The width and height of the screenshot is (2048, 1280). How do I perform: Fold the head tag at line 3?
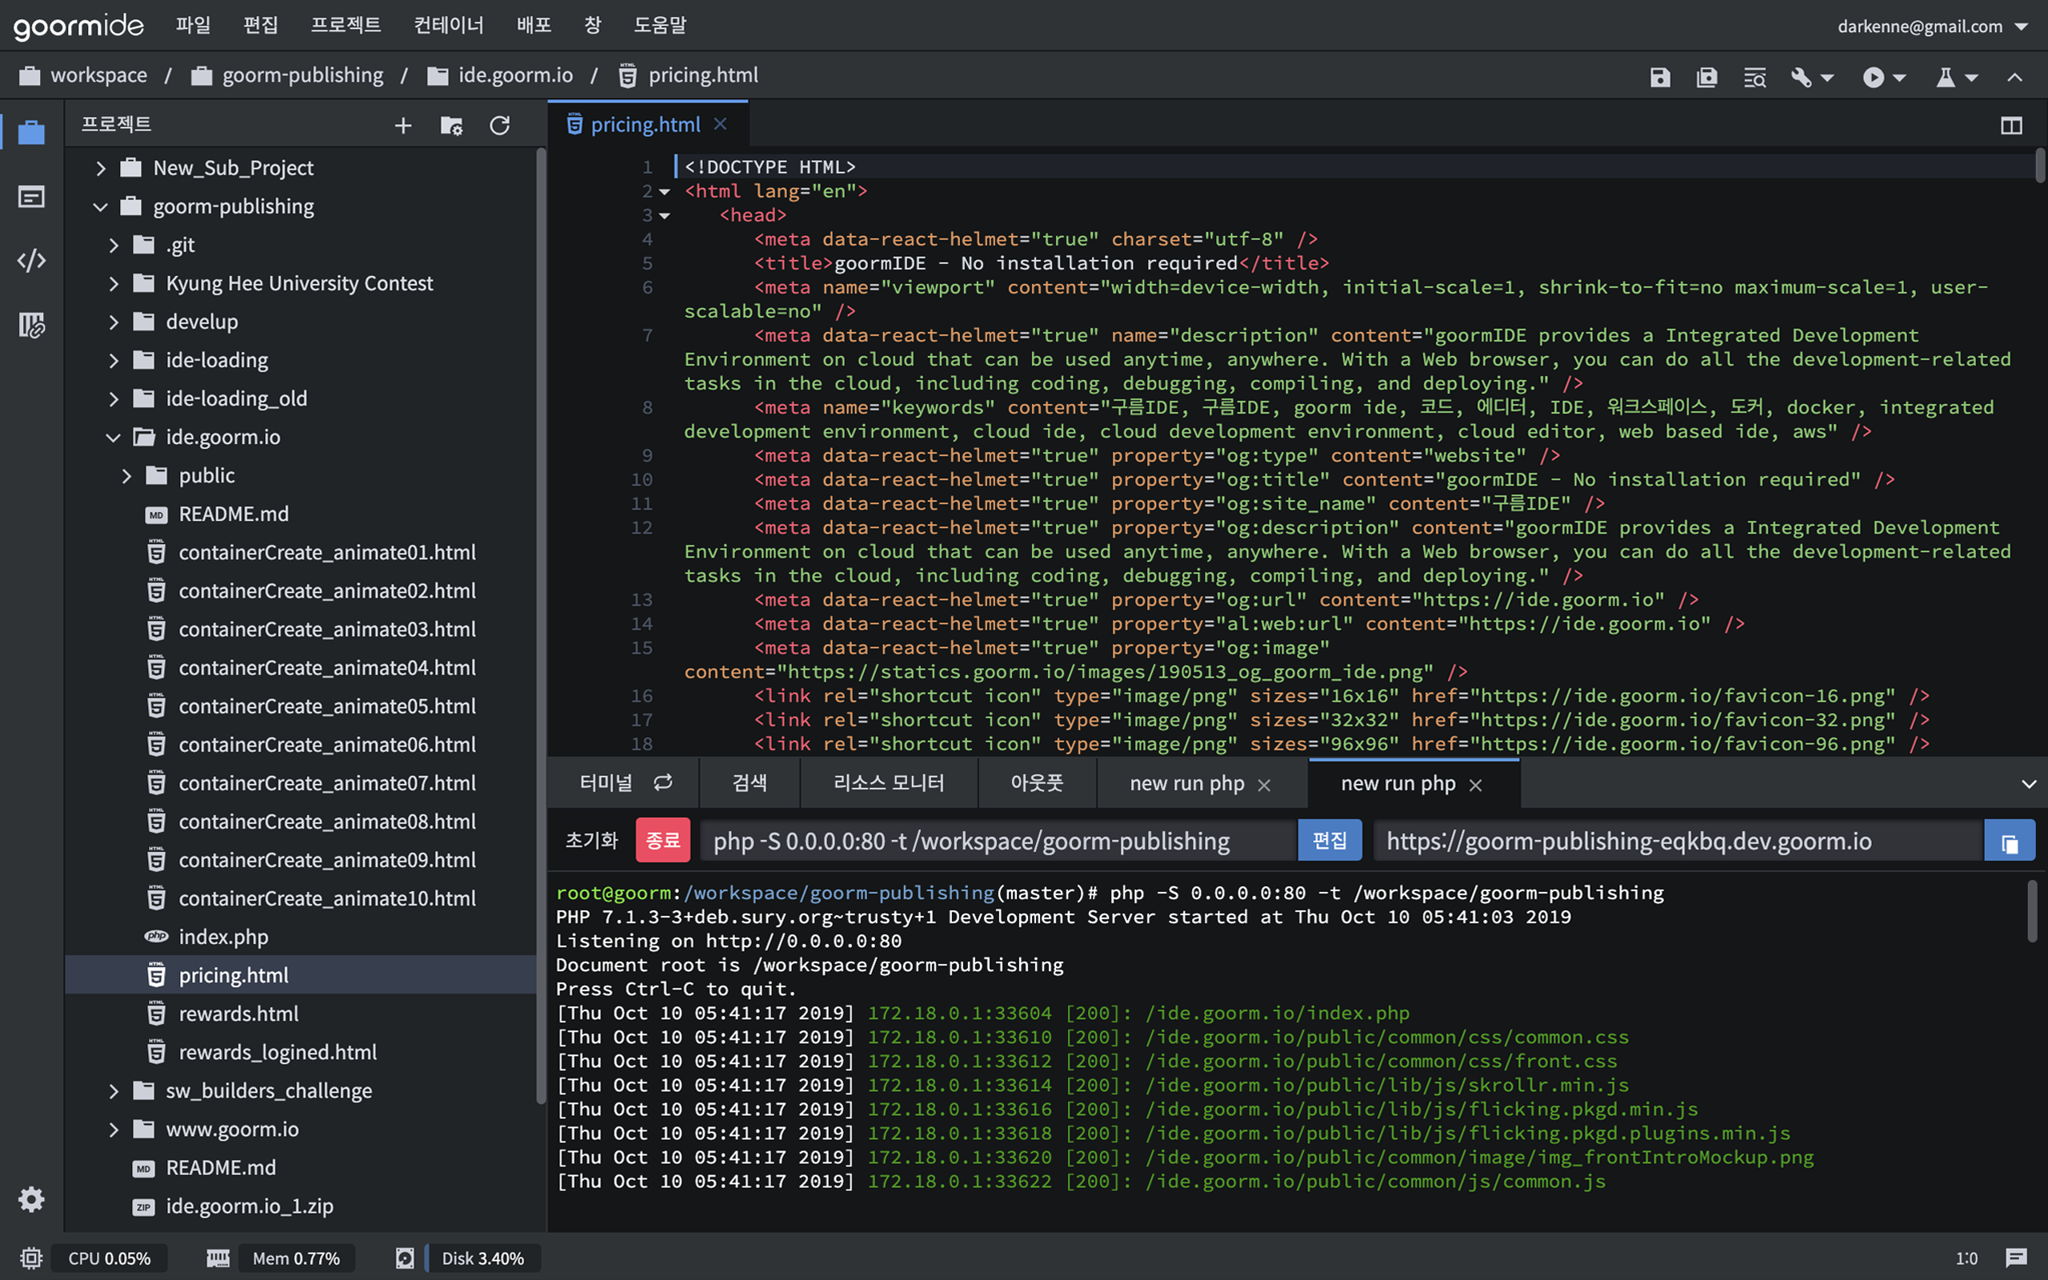664,216
